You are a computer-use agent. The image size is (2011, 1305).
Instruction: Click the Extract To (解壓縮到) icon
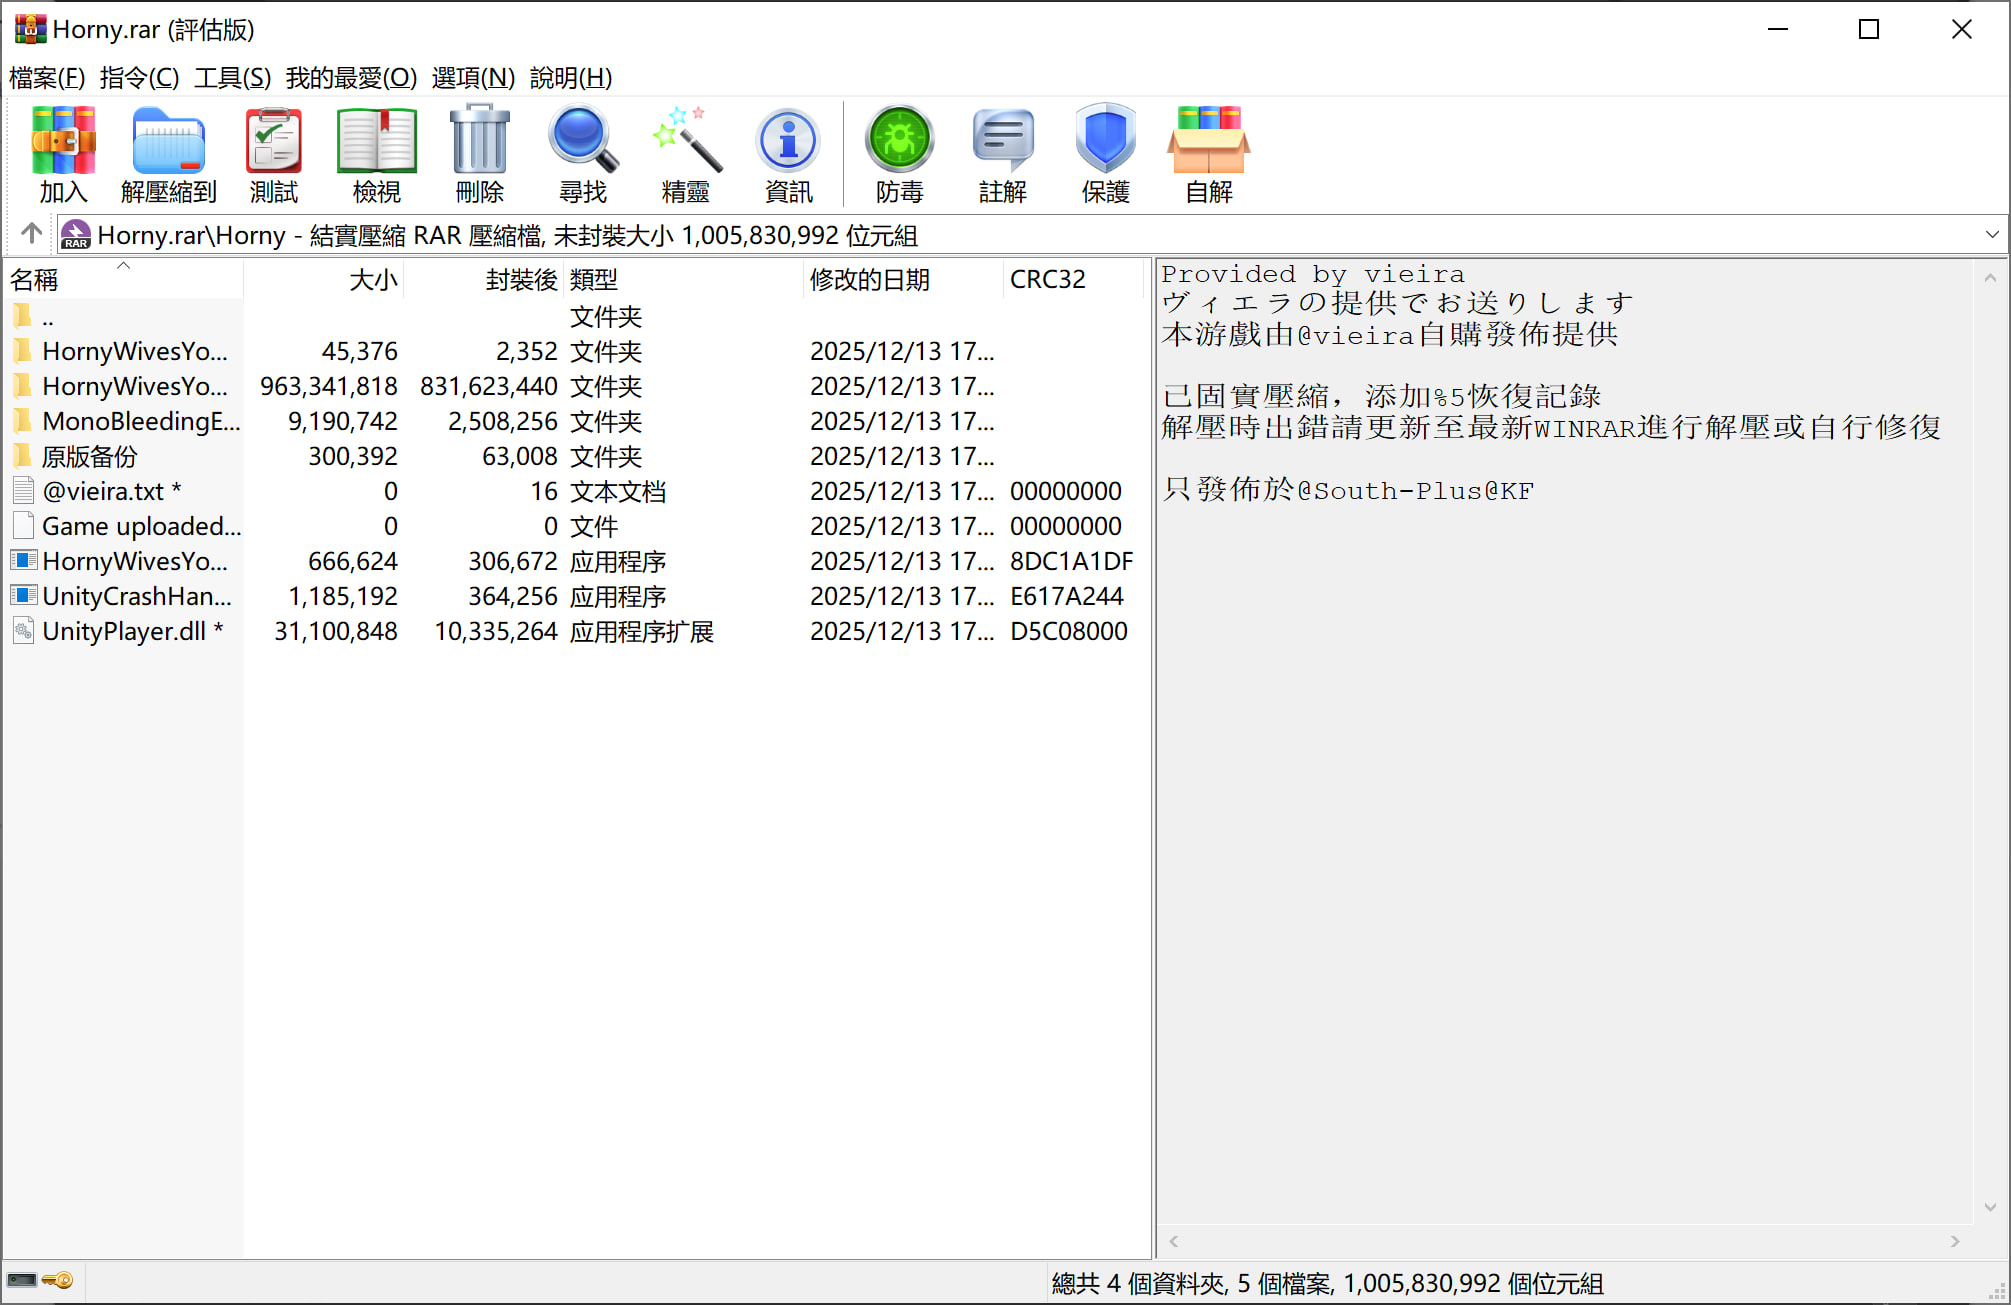click(x=168, y=153)
